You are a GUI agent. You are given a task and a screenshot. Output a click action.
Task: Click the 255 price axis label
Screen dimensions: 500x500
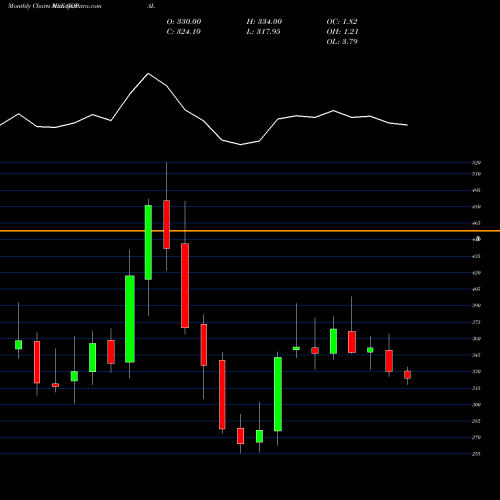pyautogui.click(x=476, y=454)
